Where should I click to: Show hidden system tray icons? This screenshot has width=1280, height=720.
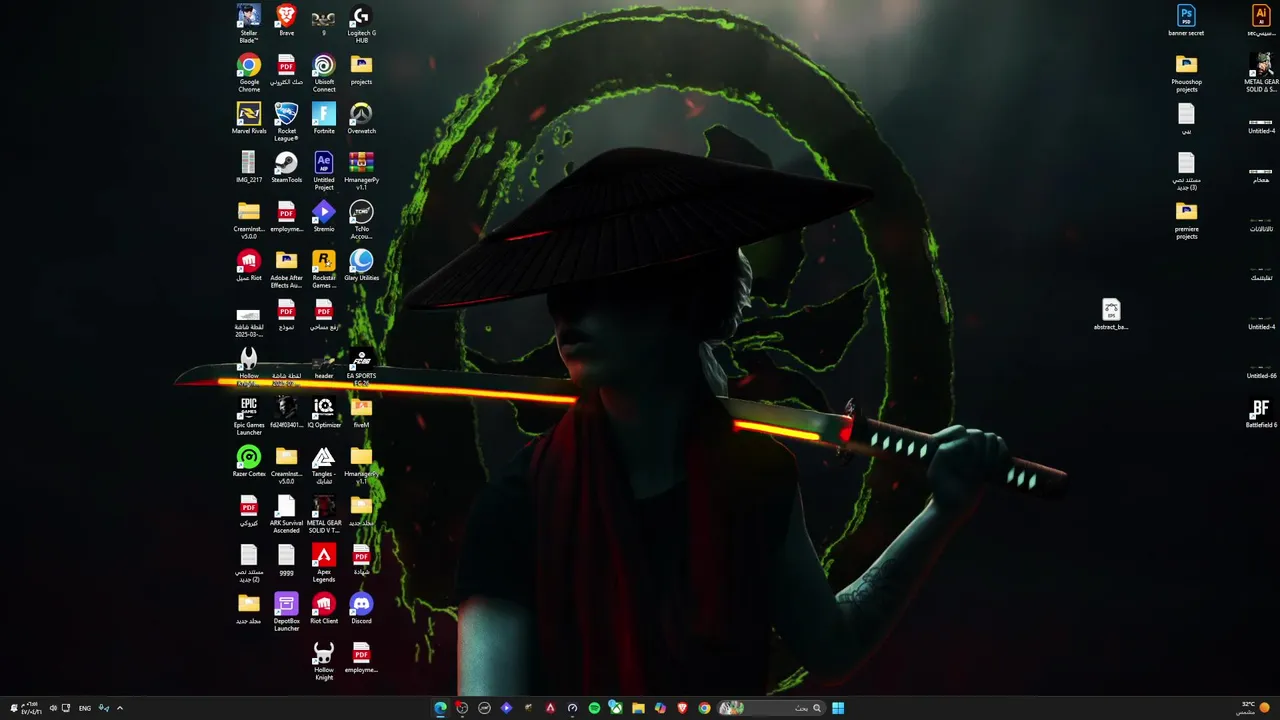[x=120, y=708]
